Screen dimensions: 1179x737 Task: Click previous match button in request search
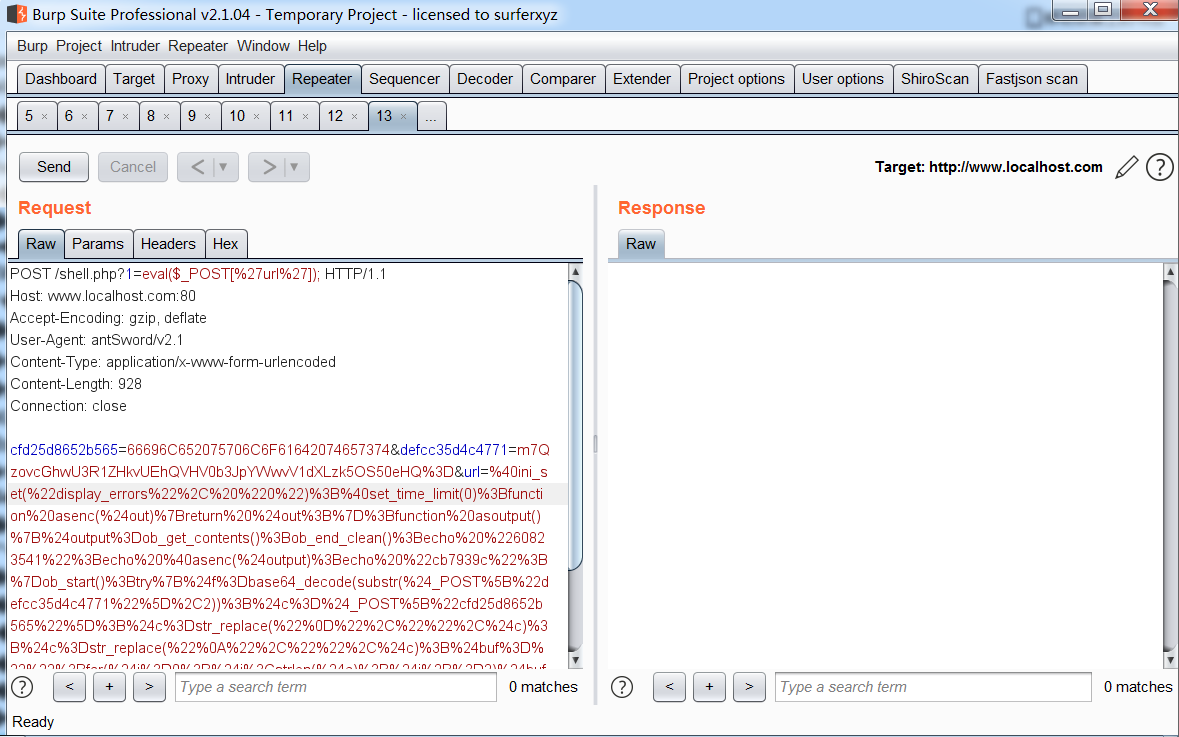(x=70, y=687)
